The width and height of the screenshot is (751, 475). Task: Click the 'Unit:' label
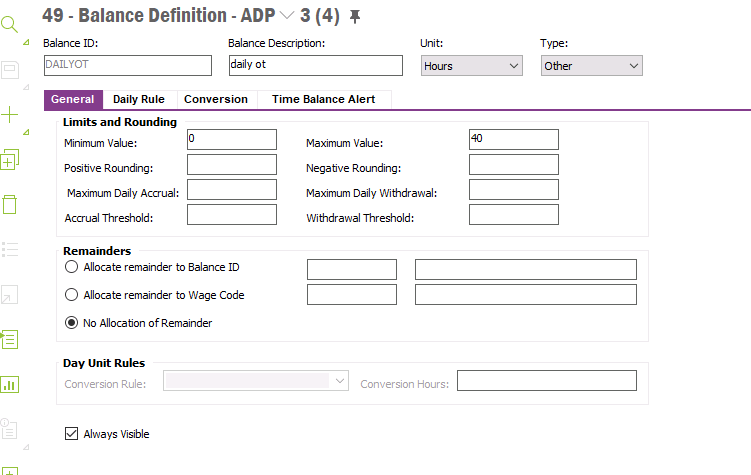tap(432, 43)
